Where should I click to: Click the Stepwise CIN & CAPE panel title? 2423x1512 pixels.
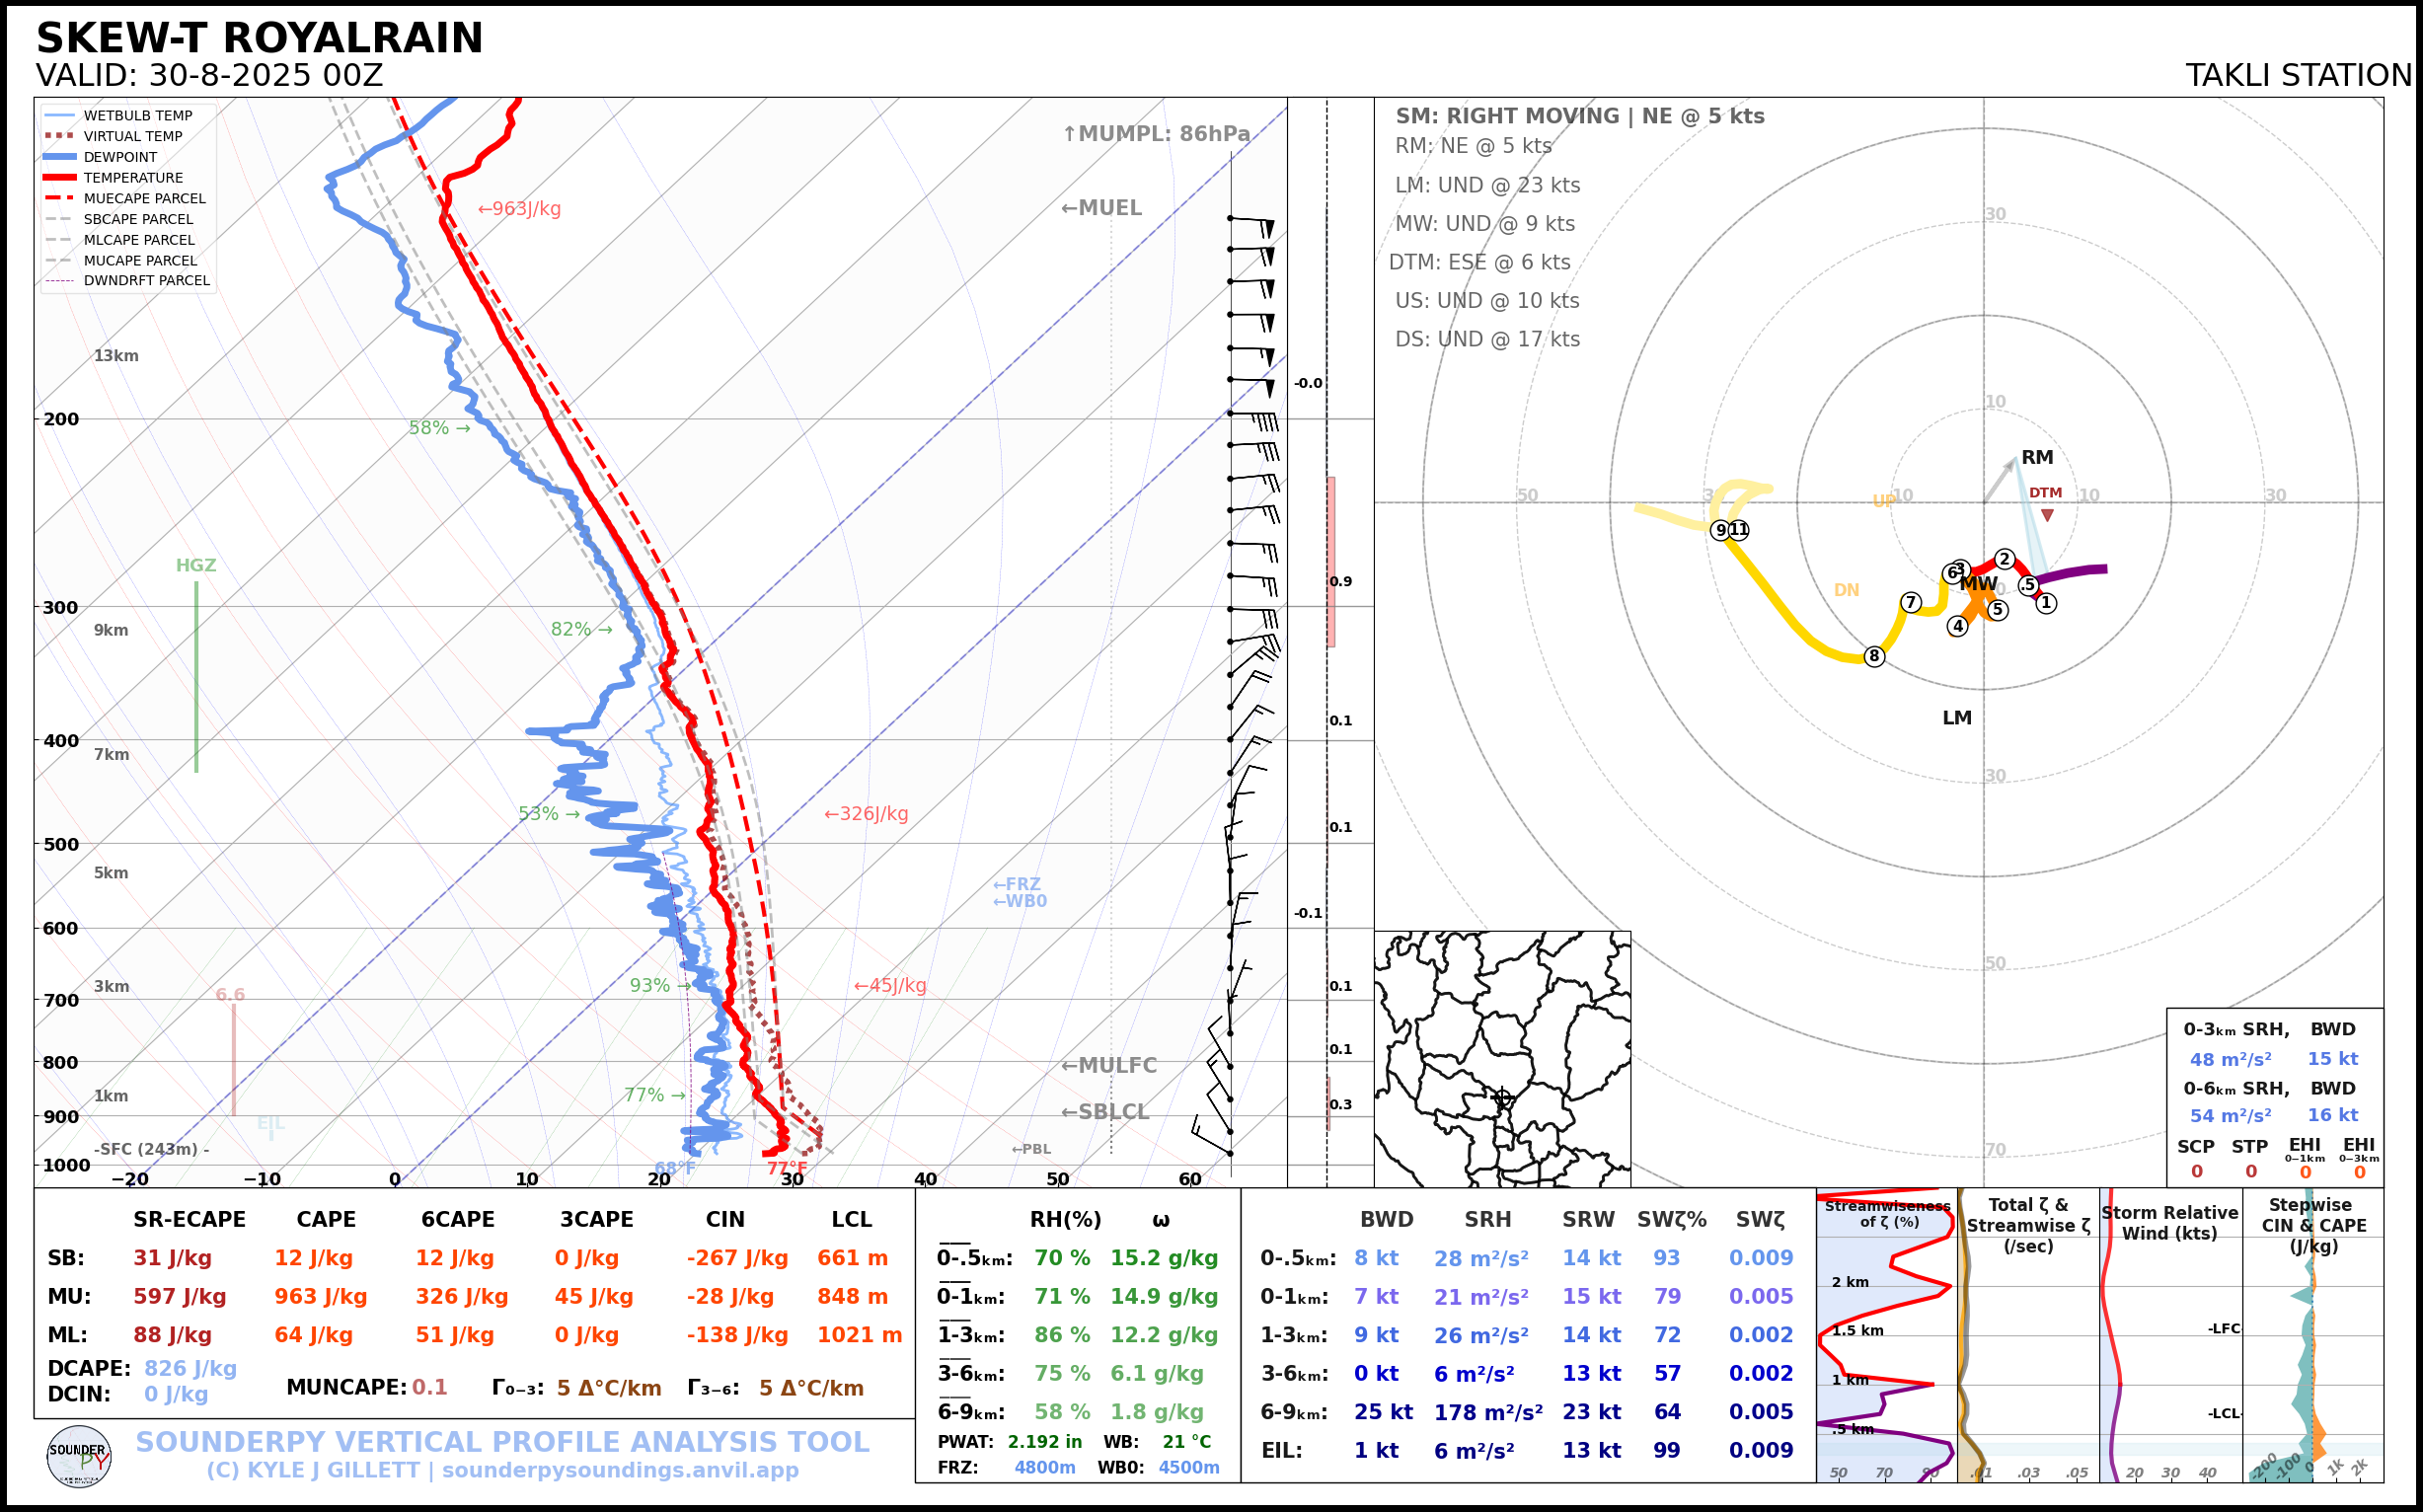pos(2313,1225)
